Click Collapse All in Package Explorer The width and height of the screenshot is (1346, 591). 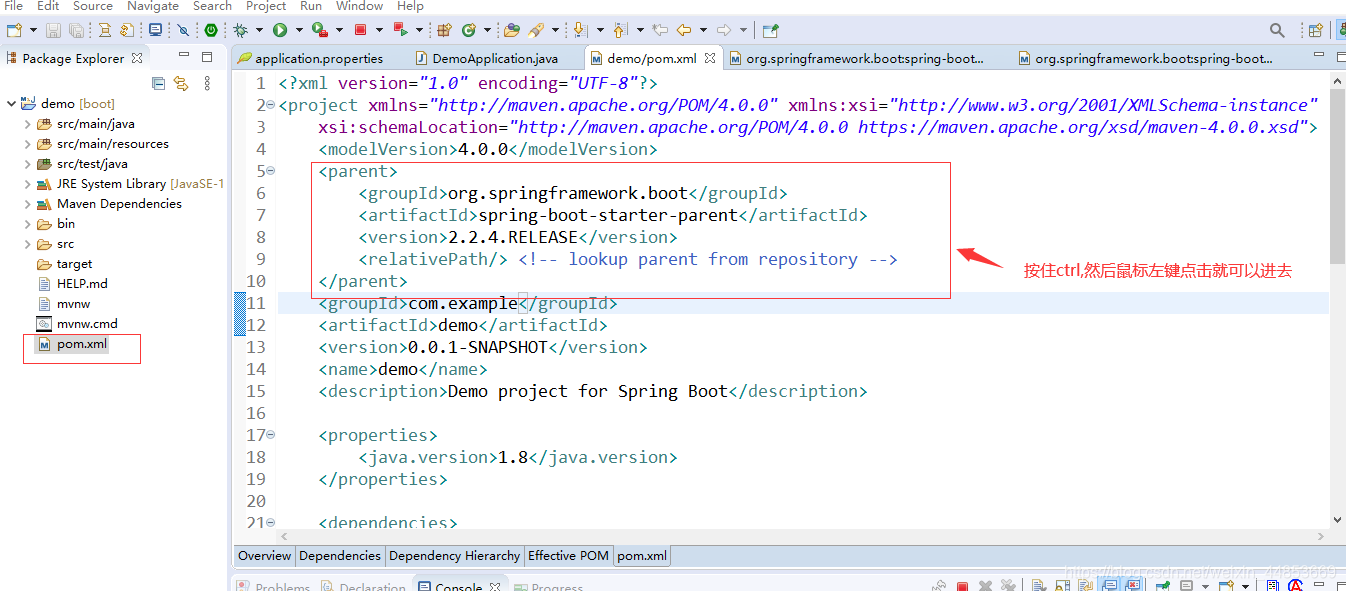coord(158,83)
